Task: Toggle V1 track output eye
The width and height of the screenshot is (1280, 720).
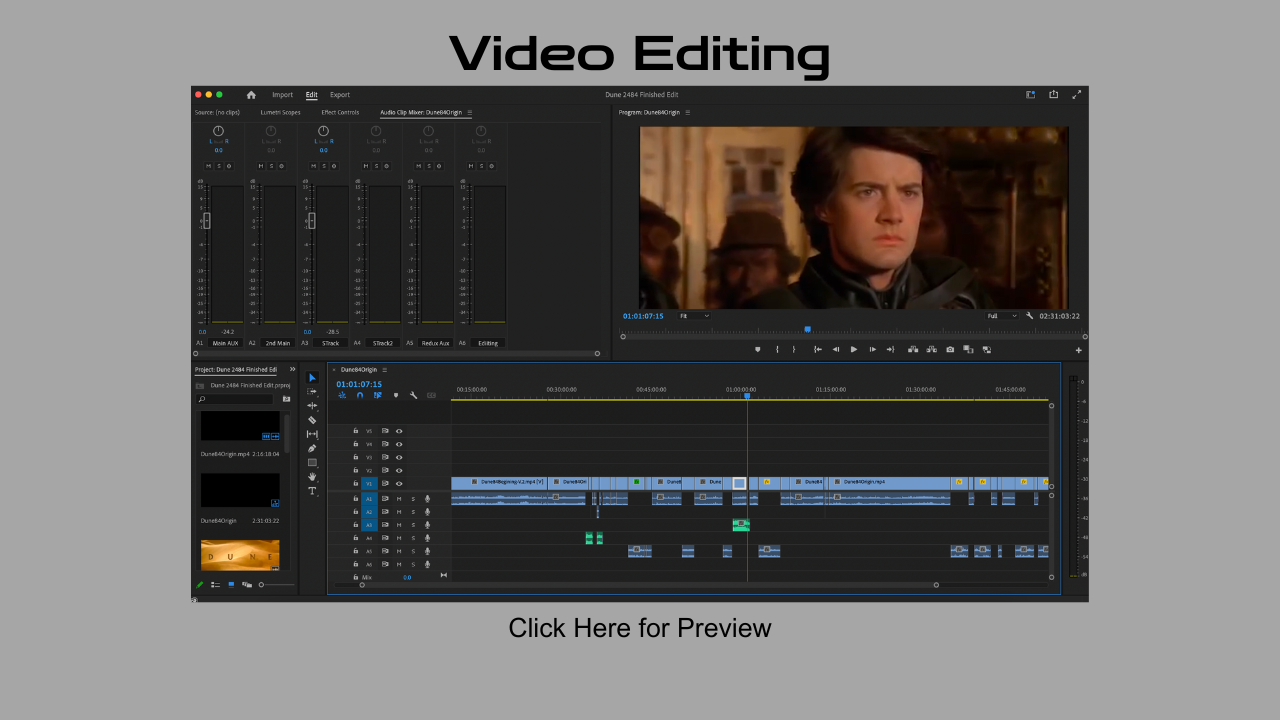Action: coord(399,484)
